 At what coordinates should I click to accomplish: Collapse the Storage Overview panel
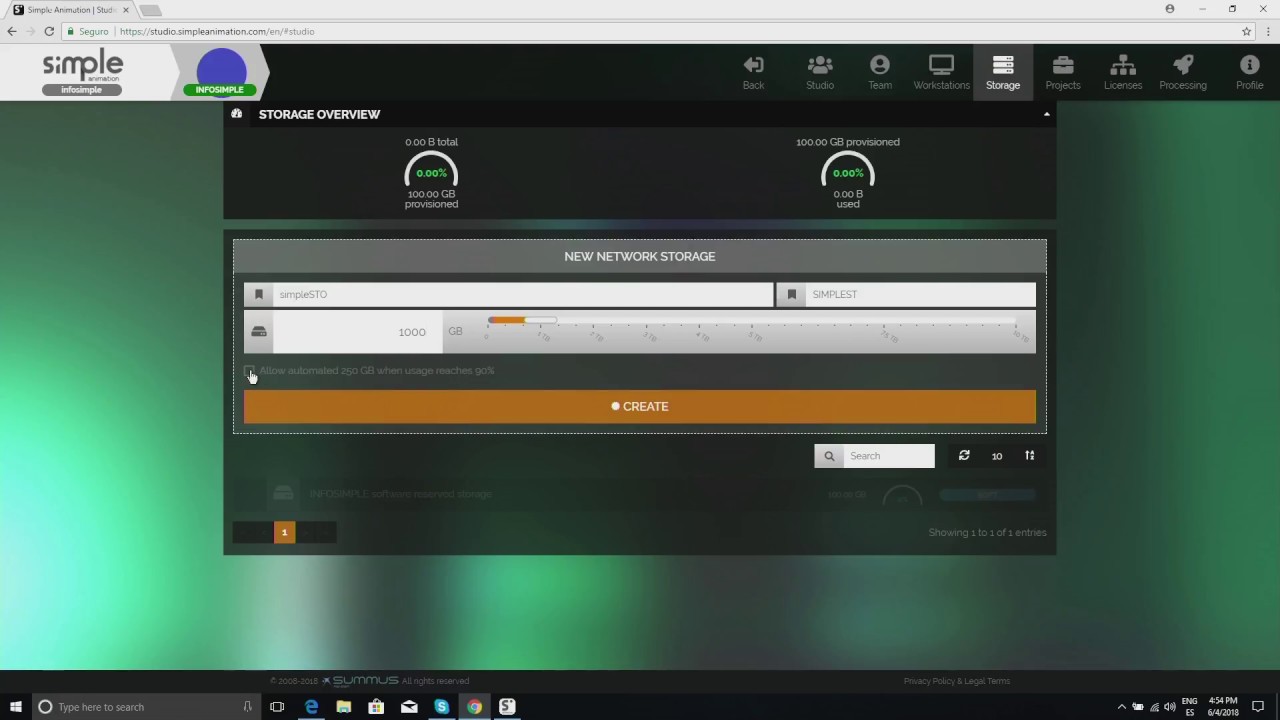[1046, 114]
